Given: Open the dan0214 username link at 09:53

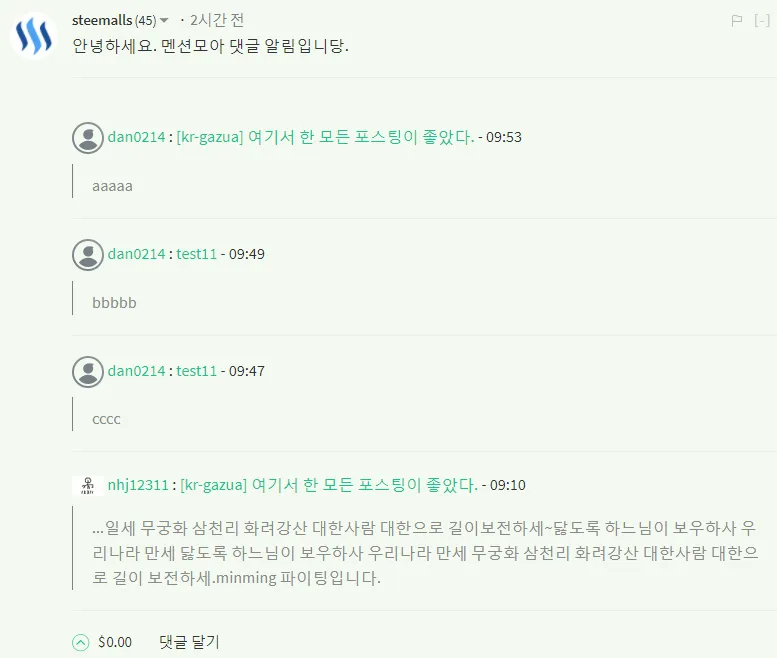Looking at the screenshot, I should (136, 138).
